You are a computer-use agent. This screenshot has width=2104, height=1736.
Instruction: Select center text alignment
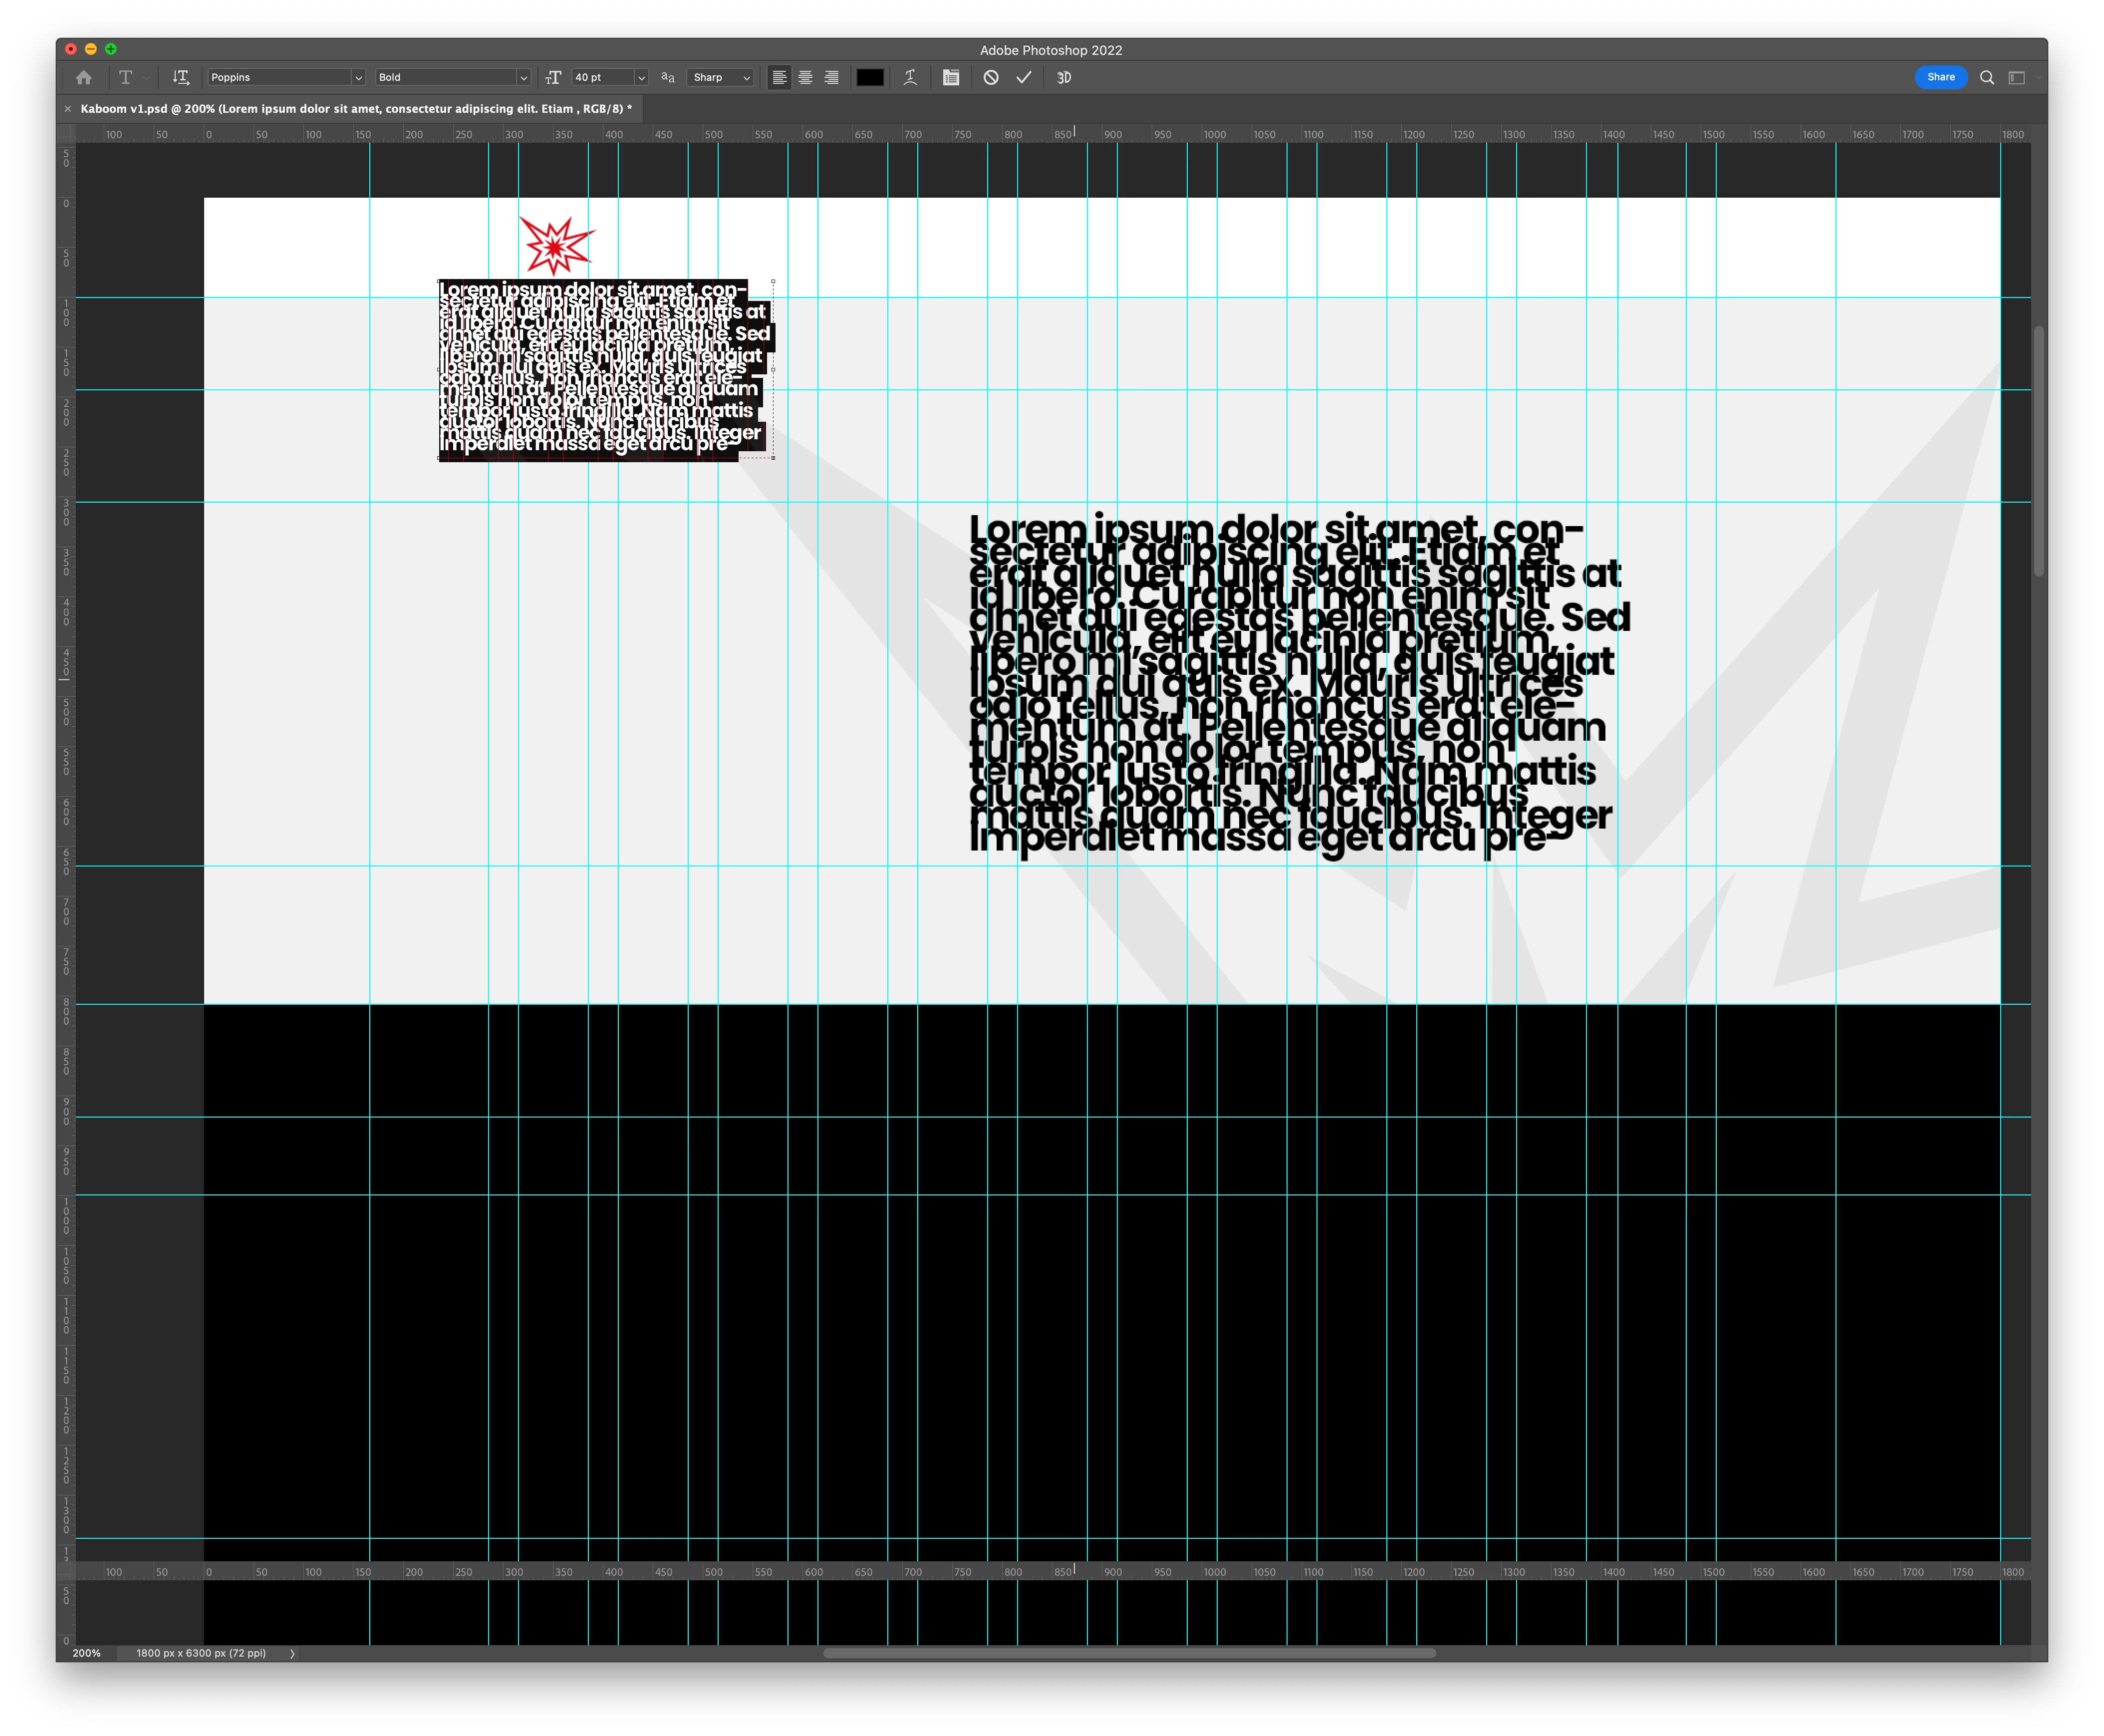(x=805, y=77)
